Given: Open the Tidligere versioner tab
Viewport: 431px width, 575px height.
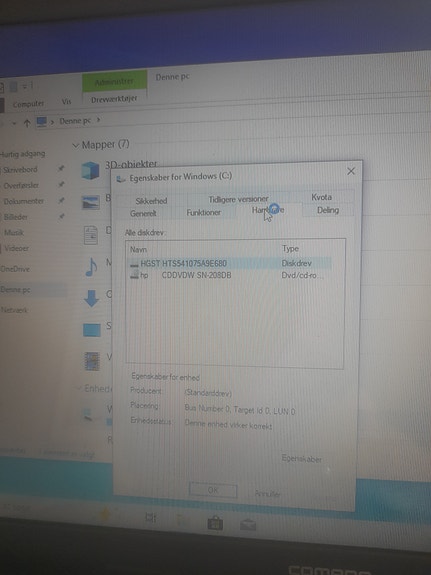Looking at the screenshot, I should [238, 199].
